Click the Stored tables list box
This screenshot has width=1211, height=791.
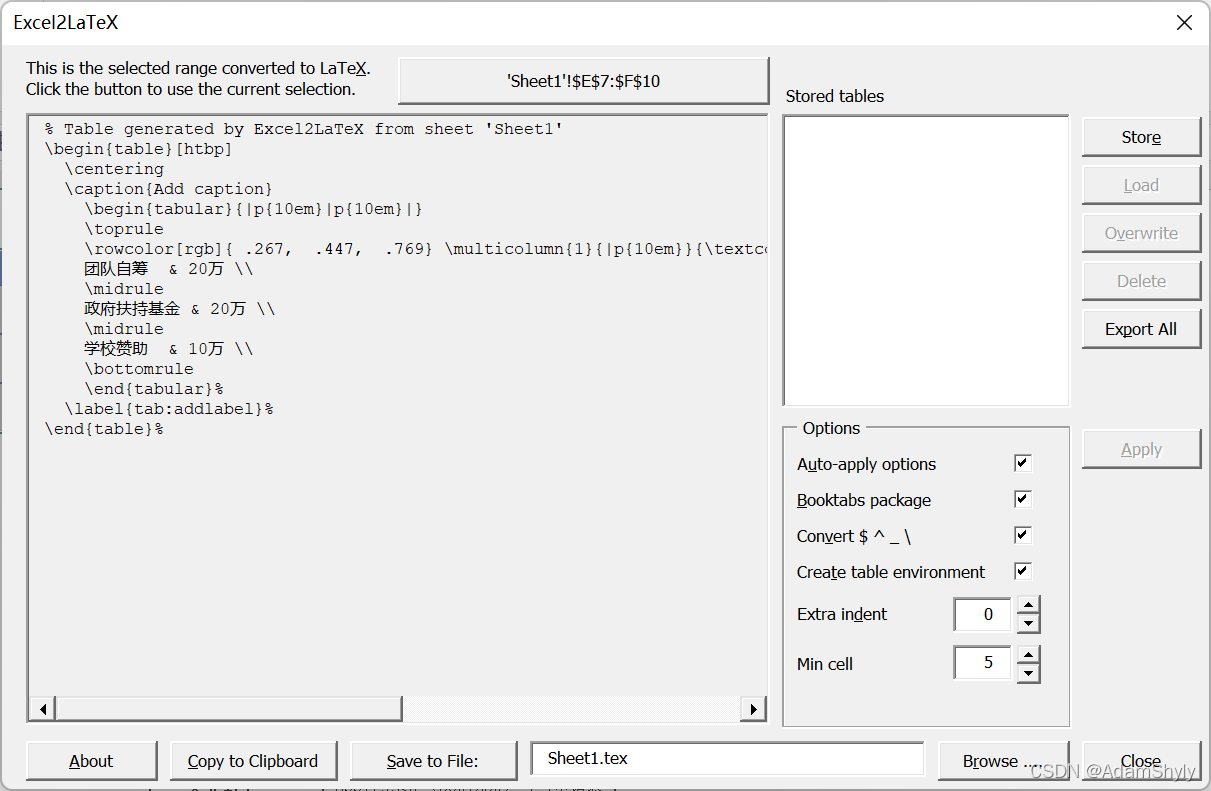coord(926,261)
